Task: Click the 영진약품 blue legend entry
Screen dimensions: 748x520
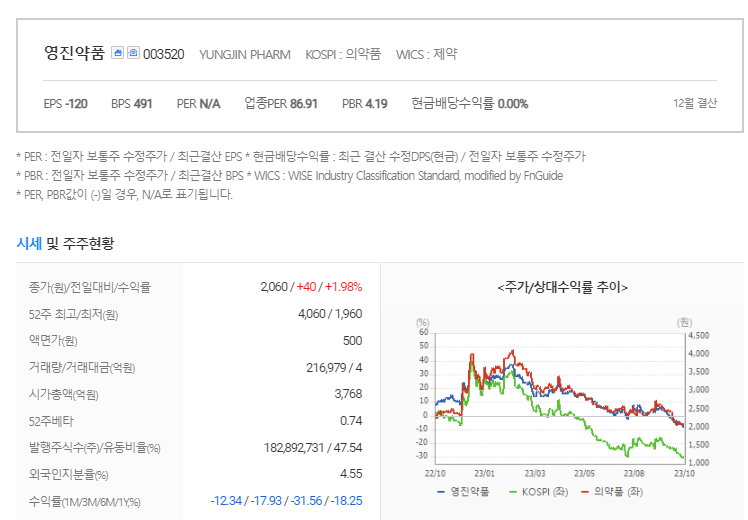Action: pyautogui.click(x=463, y=491)
